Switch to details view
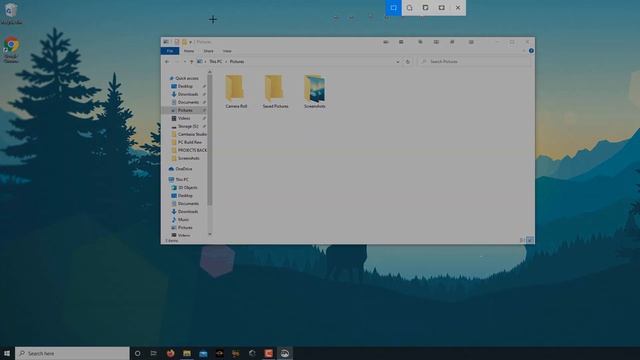Viewport: 640px width, 360px height. pyautogui.click(x=522, y=240)
